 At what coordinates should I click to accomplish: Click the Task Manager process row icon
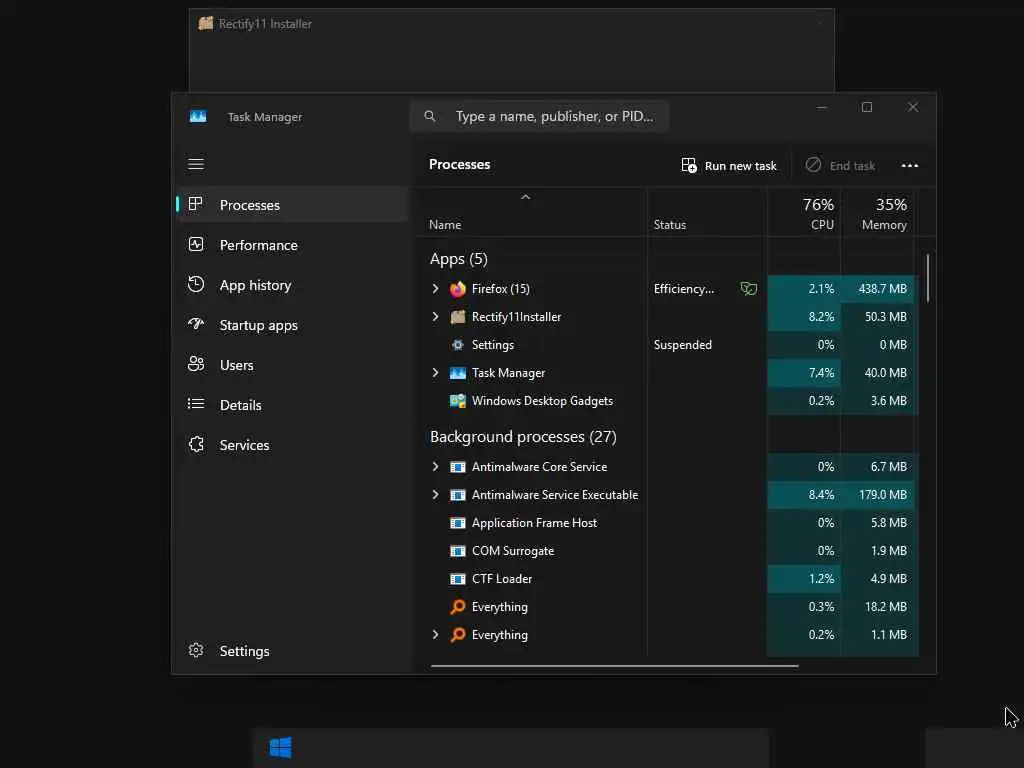point(458,373)
